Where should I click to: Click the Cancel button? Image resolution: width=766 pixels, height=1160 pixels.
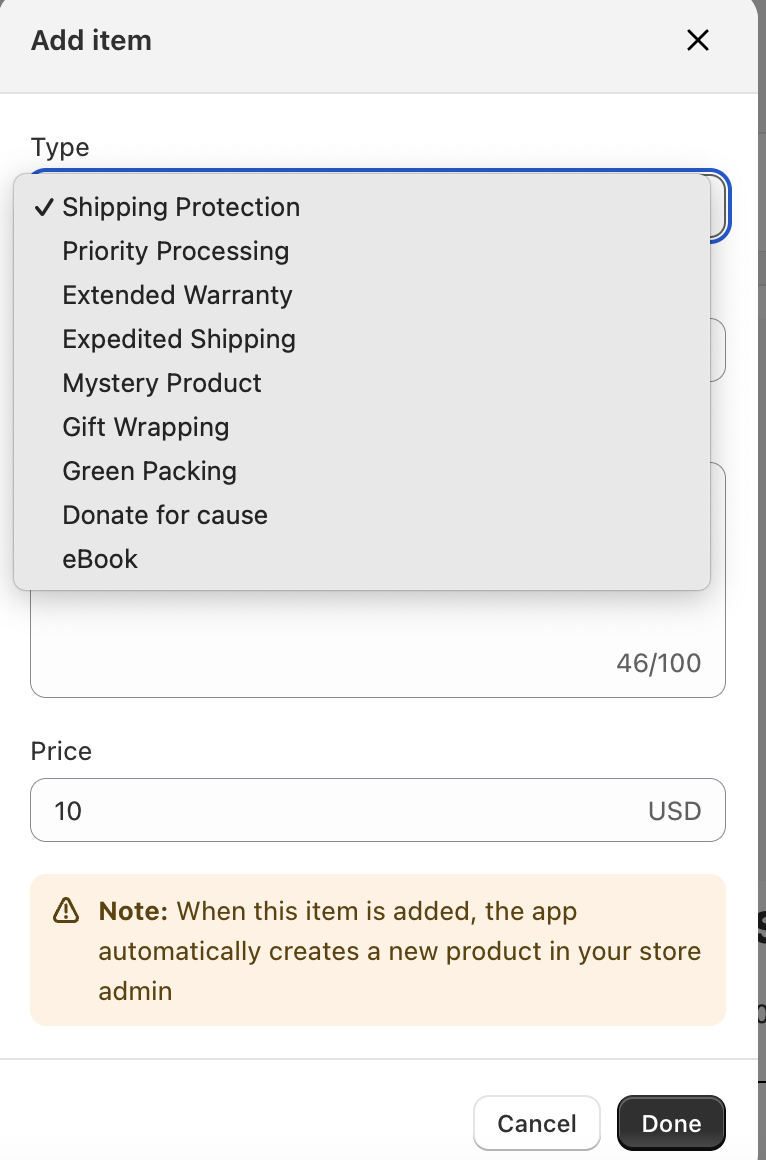click(x=537, y=1123)
